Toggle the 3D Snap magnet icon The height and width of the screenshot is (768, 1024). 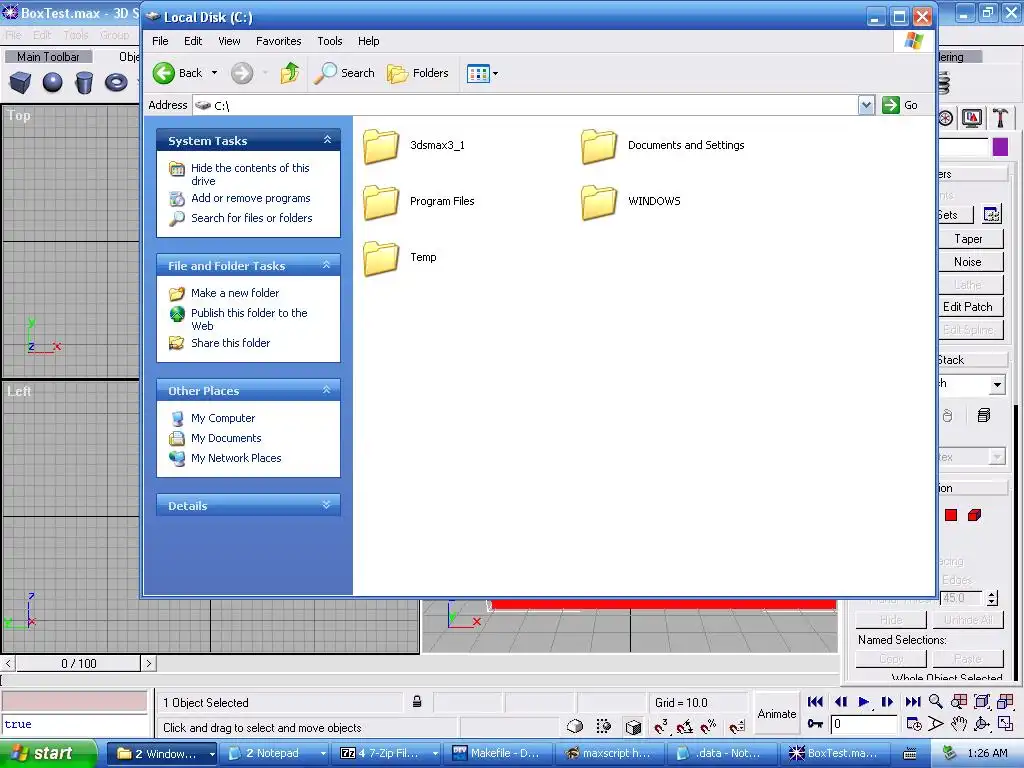pos(661,726)
